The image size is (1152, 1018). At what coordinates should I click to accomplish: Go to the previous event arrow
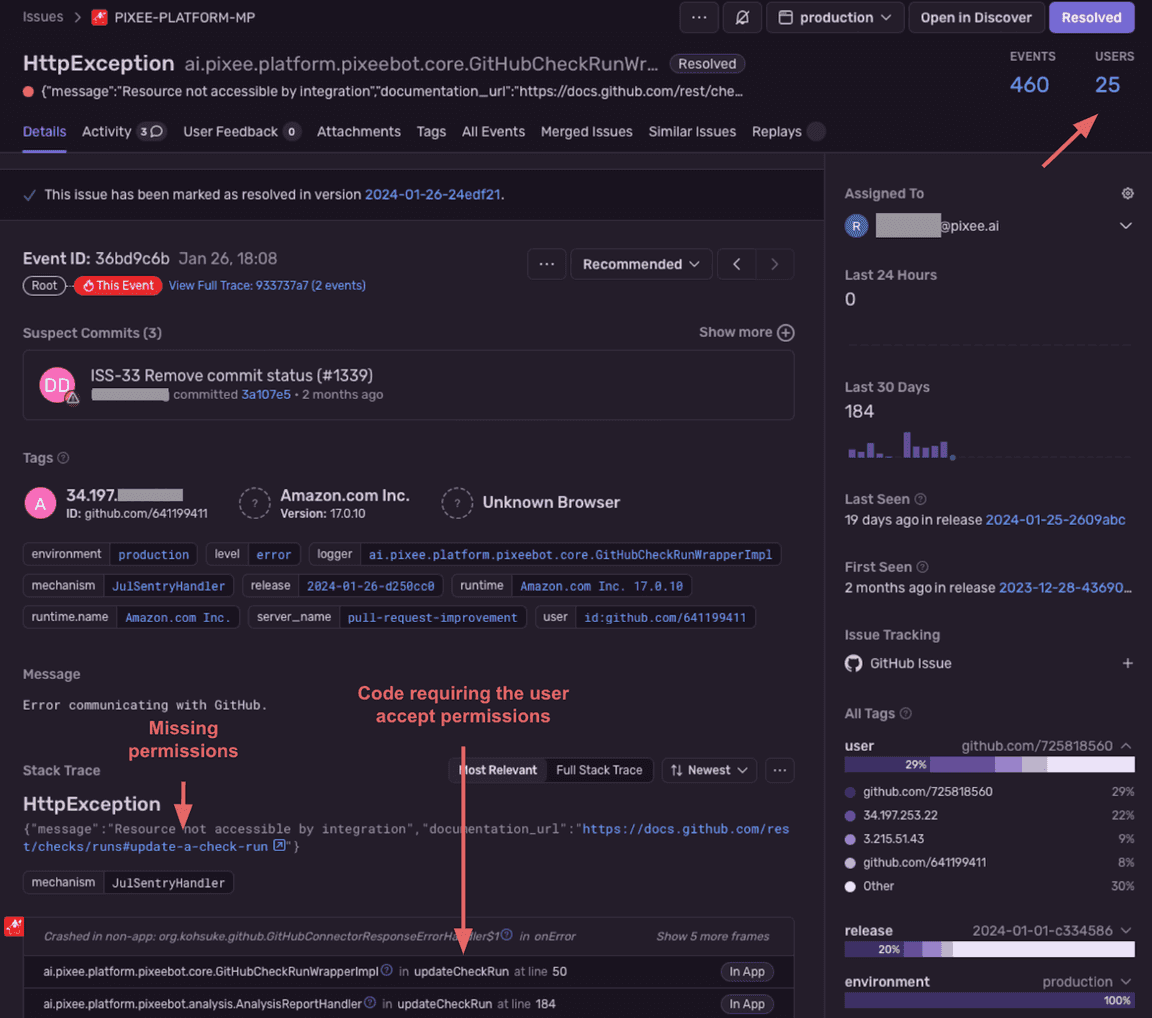[737, 264]
